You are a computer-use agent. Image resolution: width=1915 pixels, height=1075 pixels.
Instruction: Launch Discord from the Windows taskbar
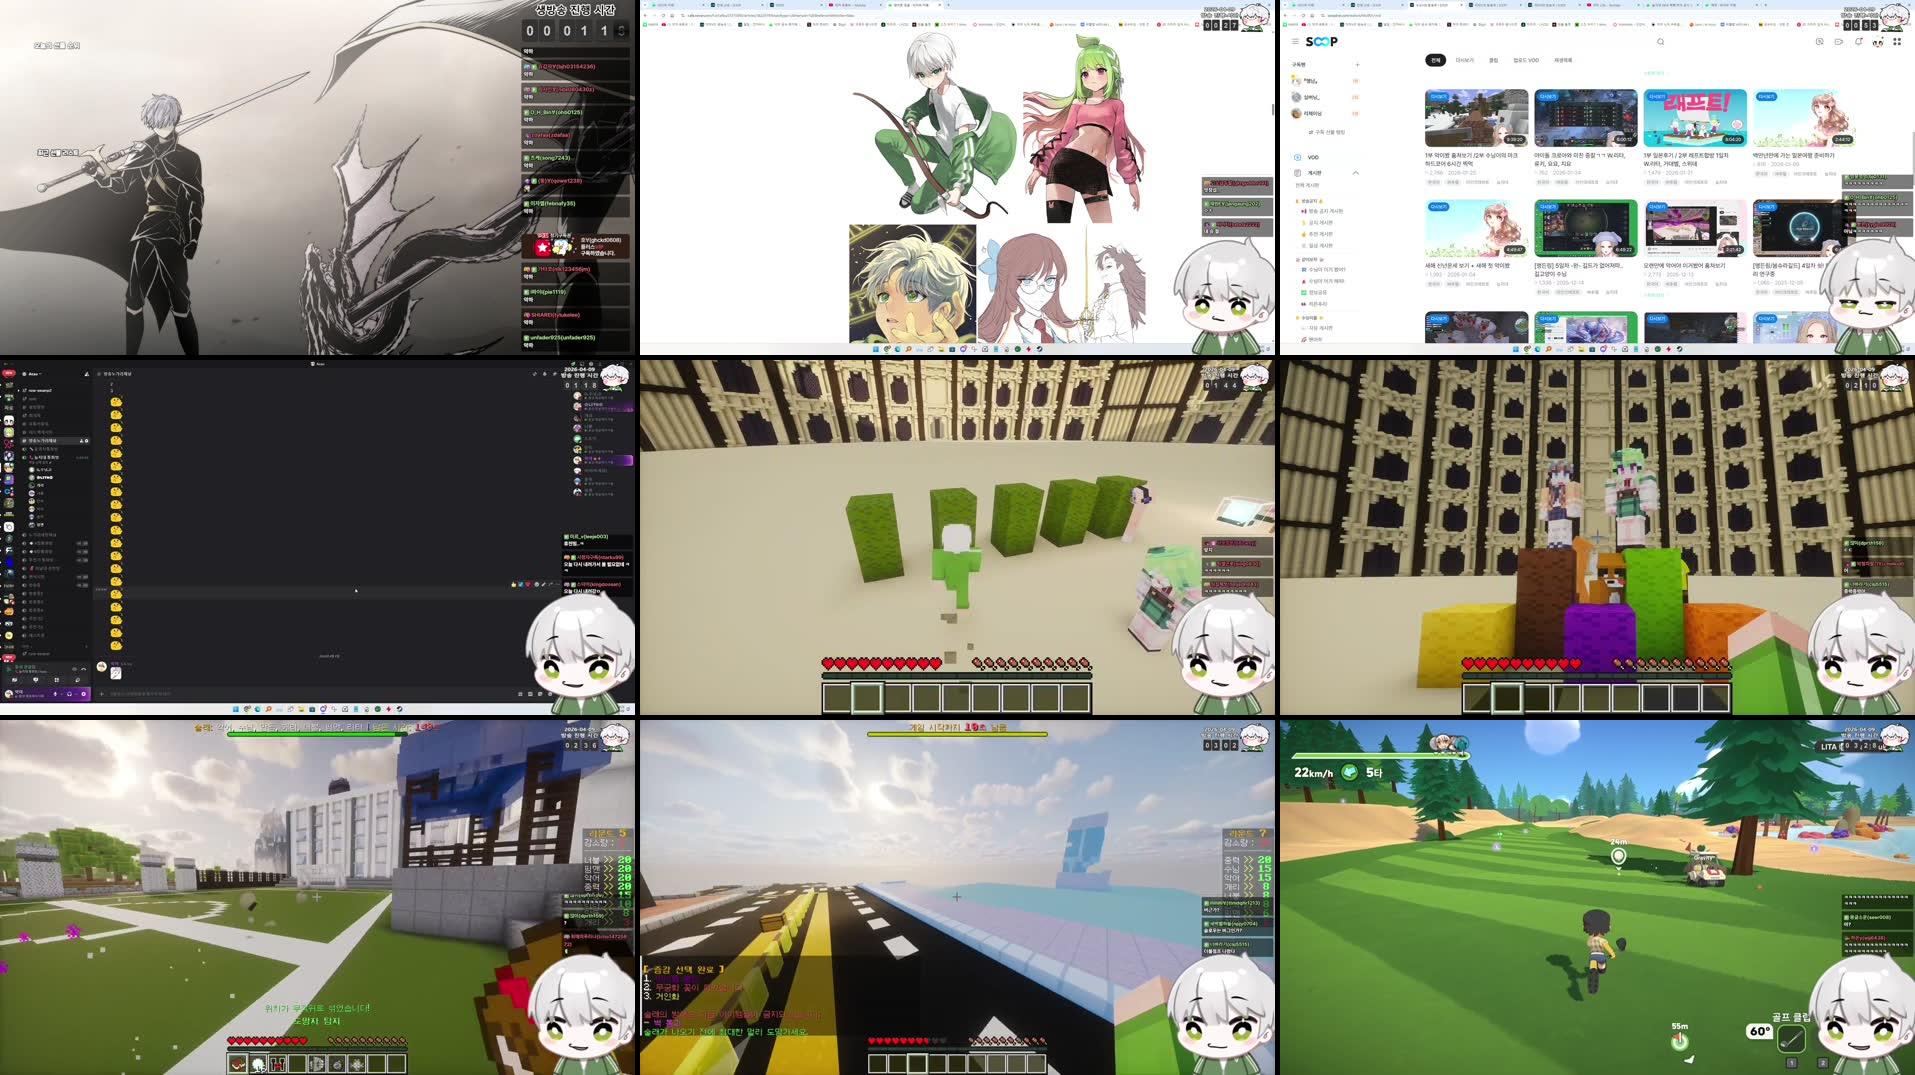323,709
